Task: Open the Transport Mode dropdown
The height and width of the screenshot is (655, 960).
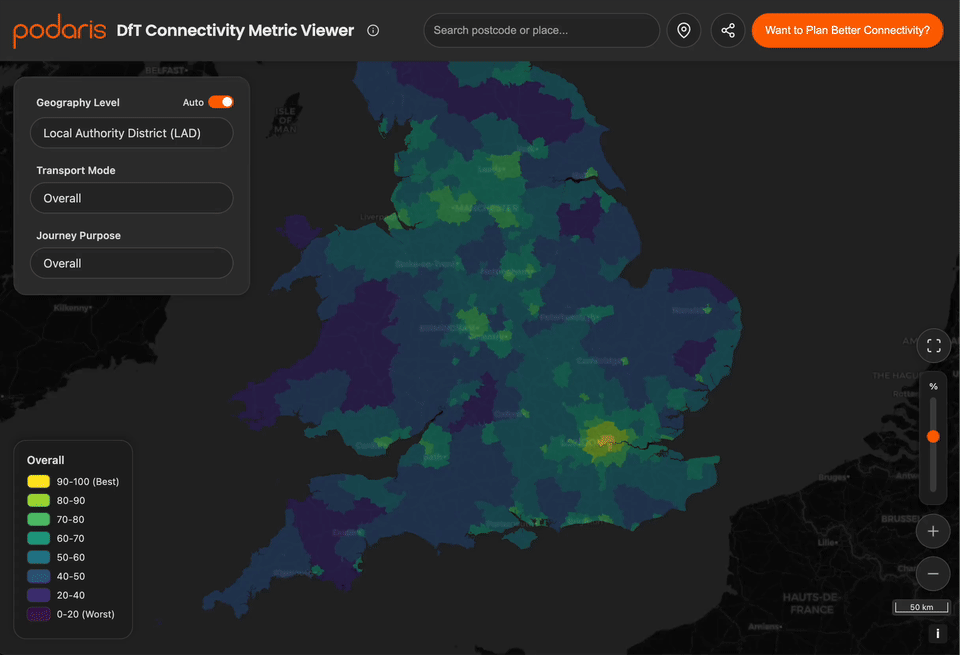Action: (x=131, y=198)
